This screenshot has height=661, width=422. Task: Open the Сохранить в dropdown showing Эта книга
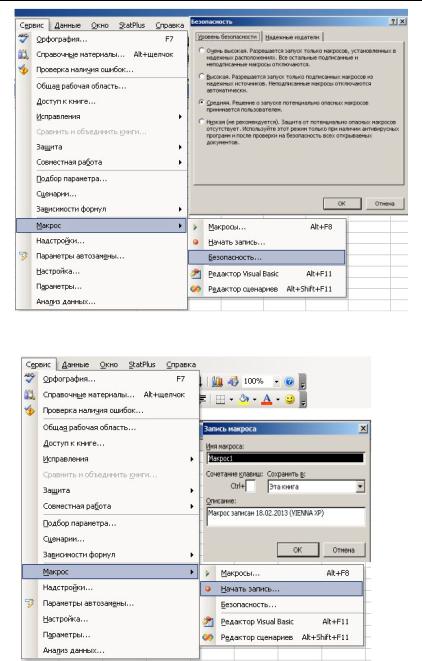(x=360, y=486)
